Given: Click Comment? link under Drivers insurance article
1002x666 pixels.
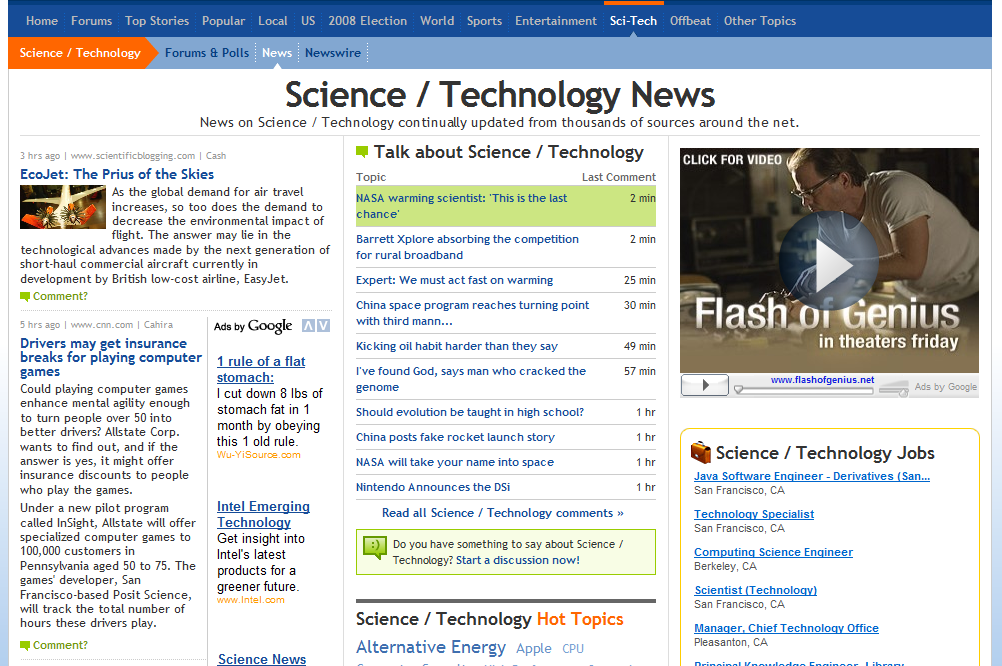Looking at the screenshot, I should [60, 646].
